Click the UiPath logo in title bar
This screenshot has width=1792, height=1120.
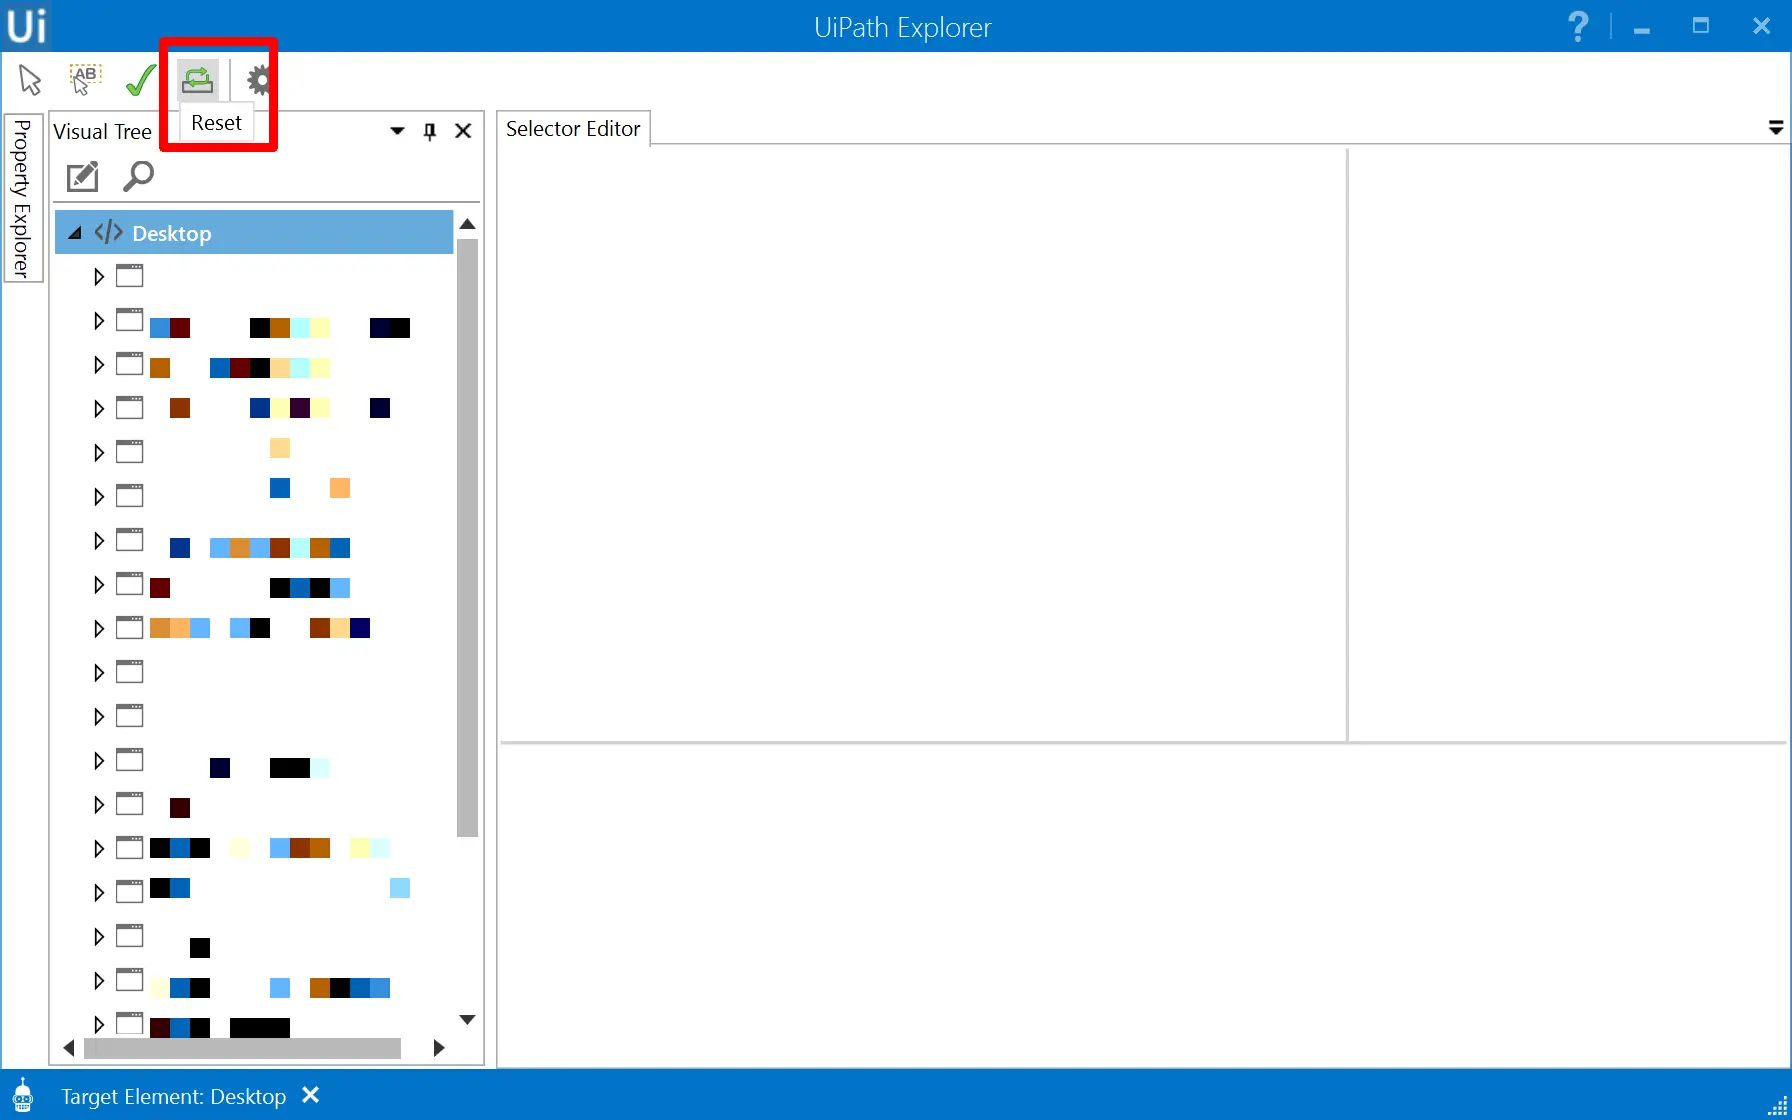tap(27, 26)
